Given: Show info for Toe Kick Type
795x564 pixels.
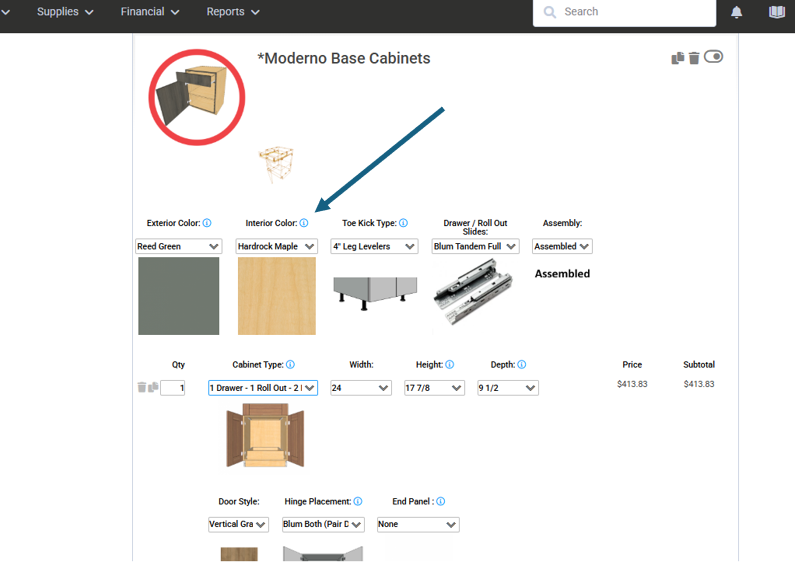Looking at the screenshot, I should point(403,223).
